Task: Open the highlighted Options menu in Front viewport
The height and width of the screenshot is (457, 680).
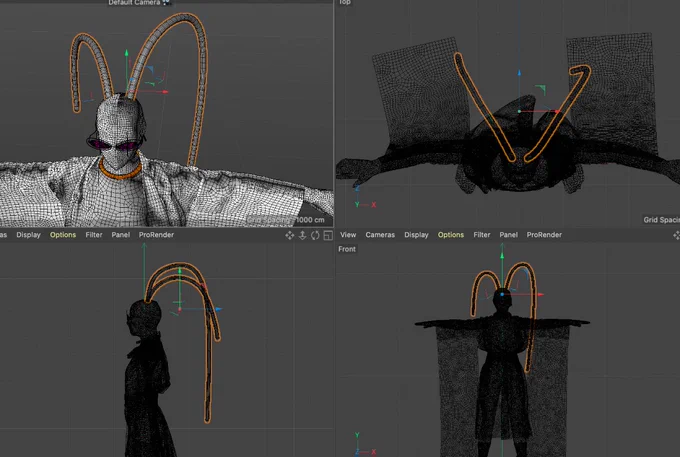Action: tap(451, 235)
